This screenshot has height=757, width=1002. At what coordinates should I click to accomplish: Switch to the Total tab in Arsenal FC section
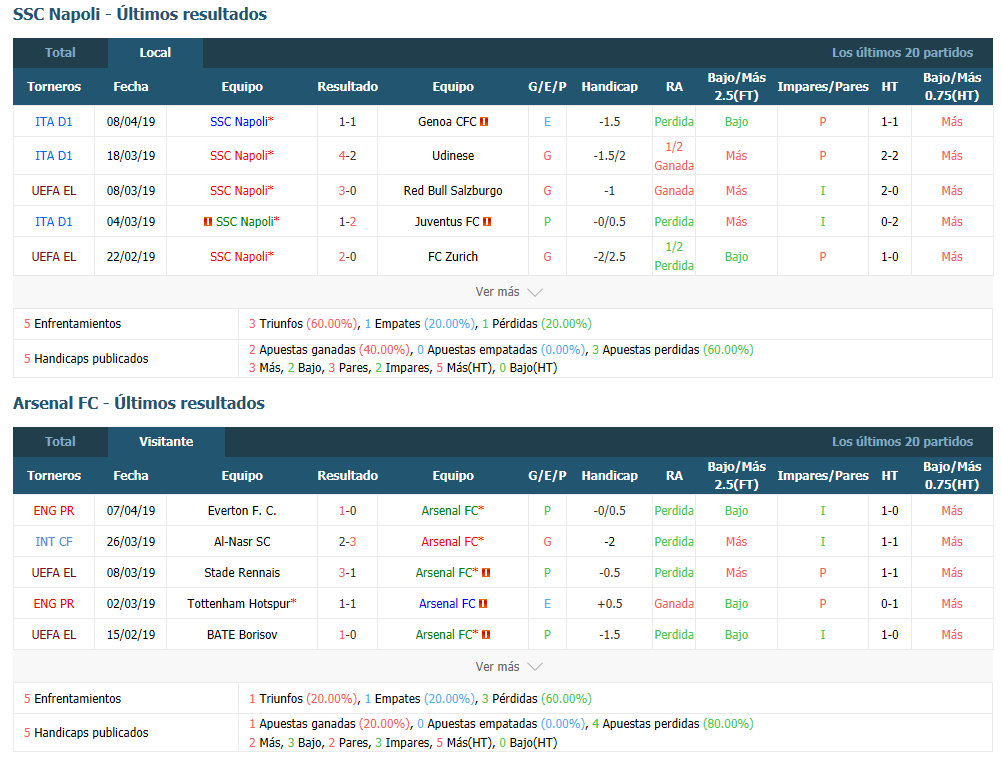pos(60,442)
